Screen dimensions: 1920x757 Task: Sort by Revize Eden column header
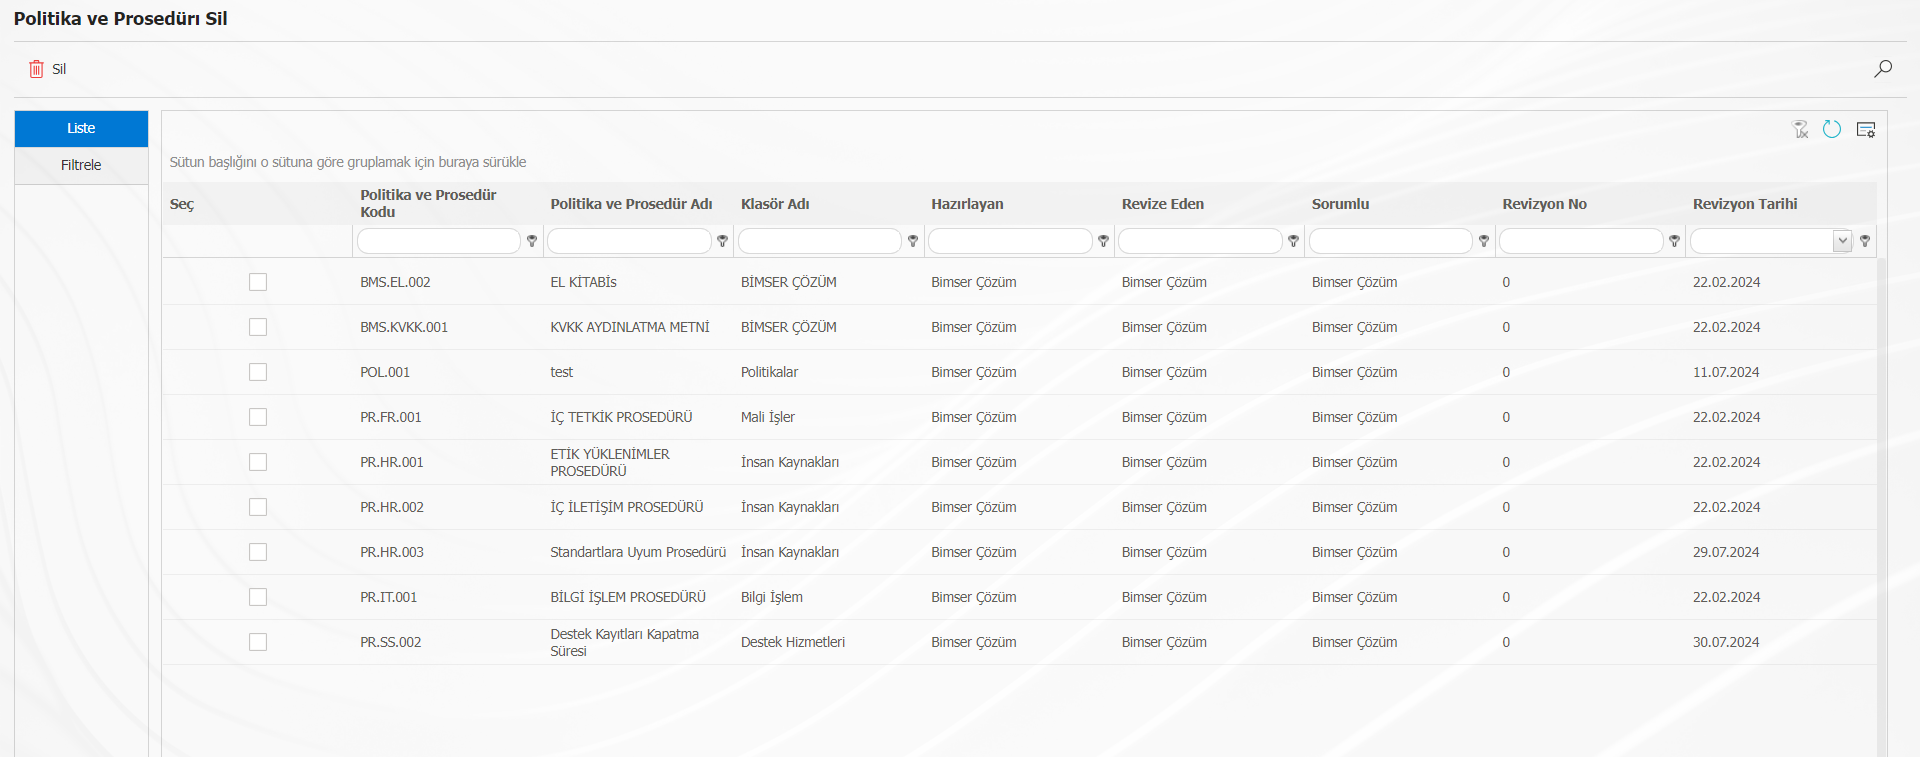point(1163,203)
